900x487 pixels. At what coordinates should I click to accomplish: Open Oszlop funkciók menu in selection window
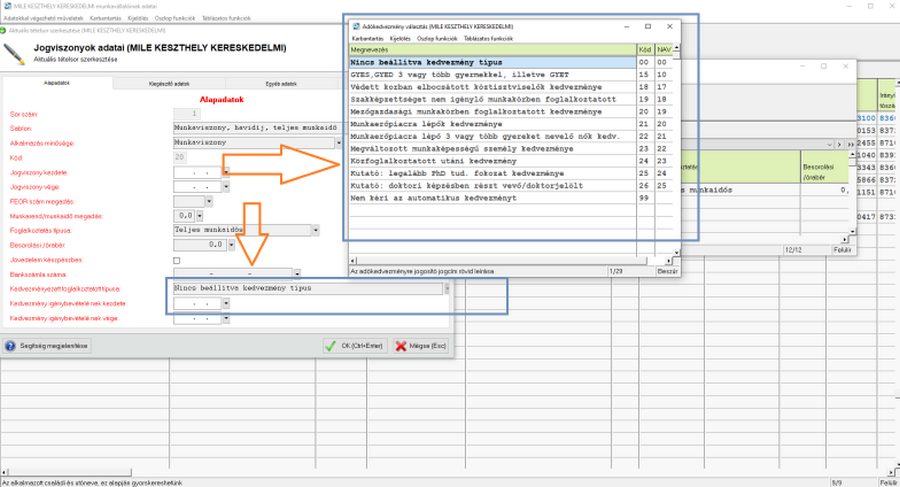click(437, 38)
